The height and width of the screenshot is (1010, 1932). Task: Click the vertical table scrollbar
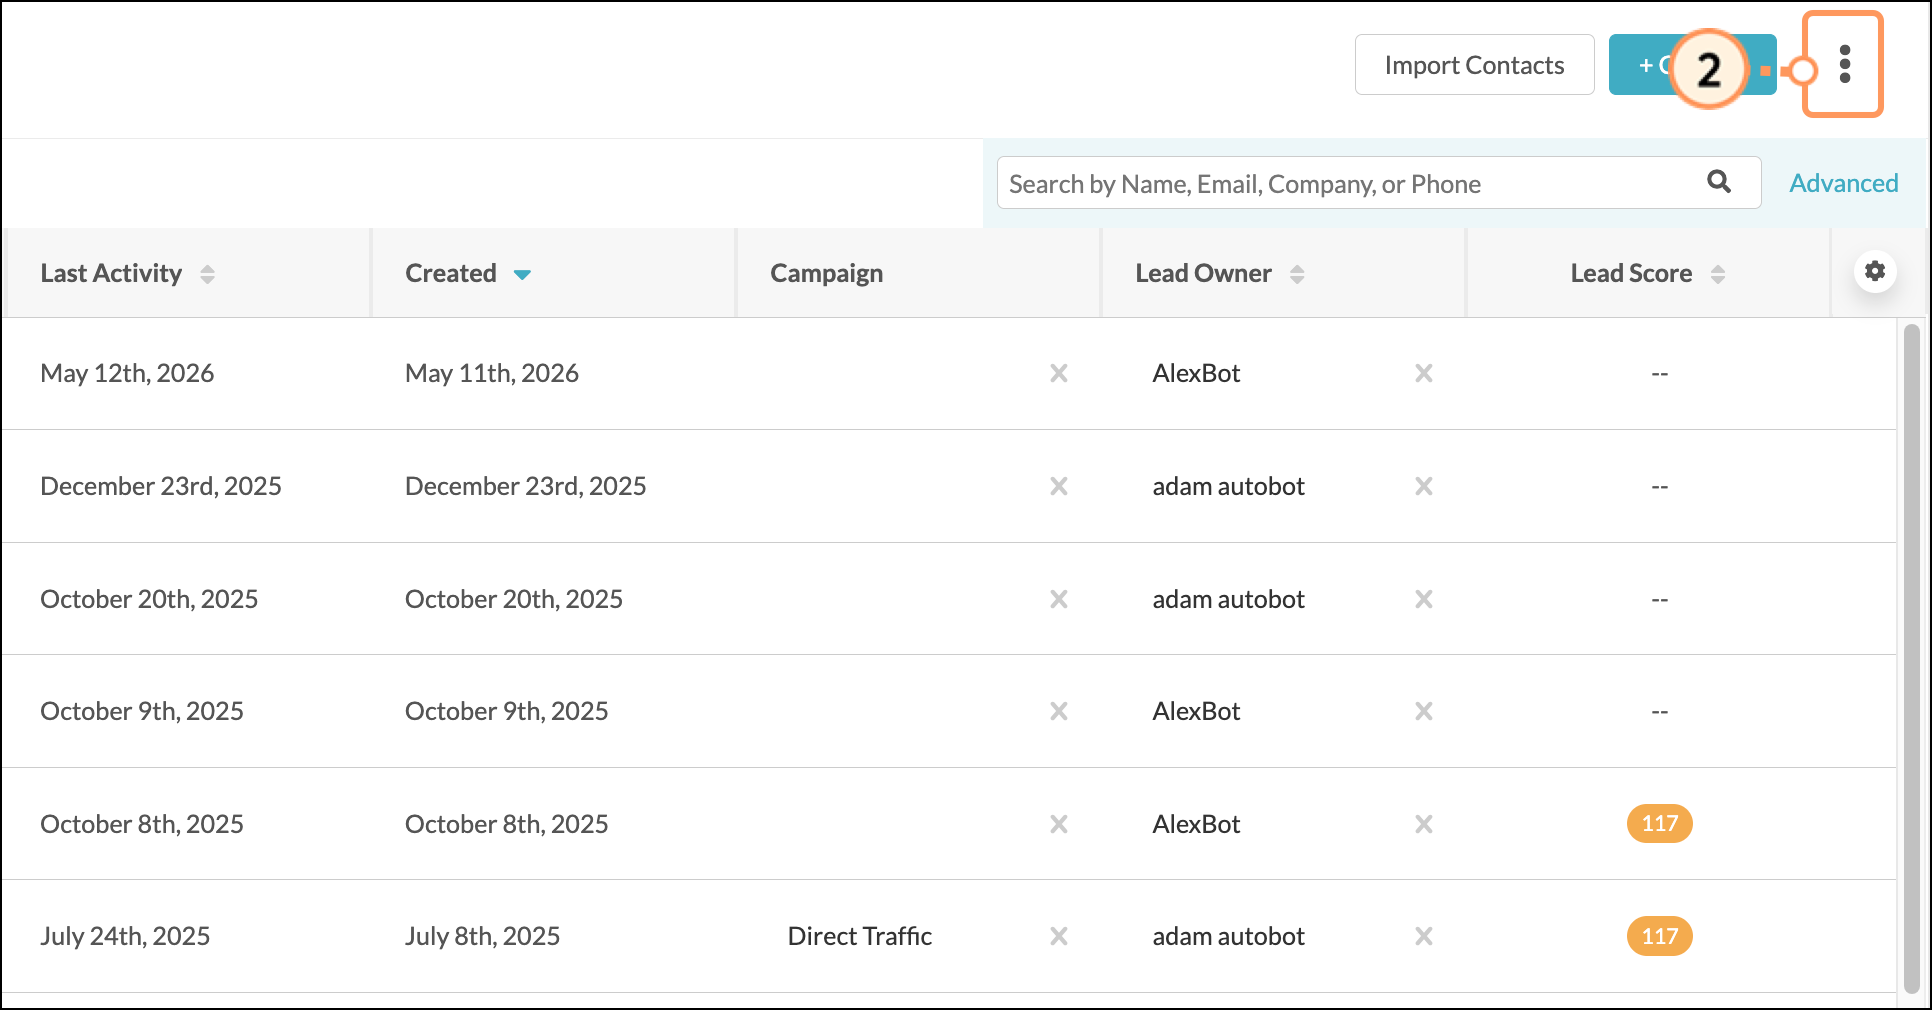pos(1911,658)
